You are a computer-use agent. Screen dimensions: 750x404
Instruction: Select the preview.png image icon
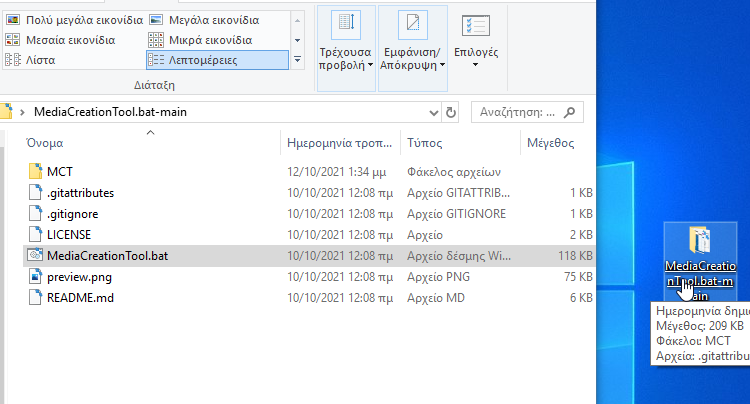pyautogui.click(x=35, y=276)
